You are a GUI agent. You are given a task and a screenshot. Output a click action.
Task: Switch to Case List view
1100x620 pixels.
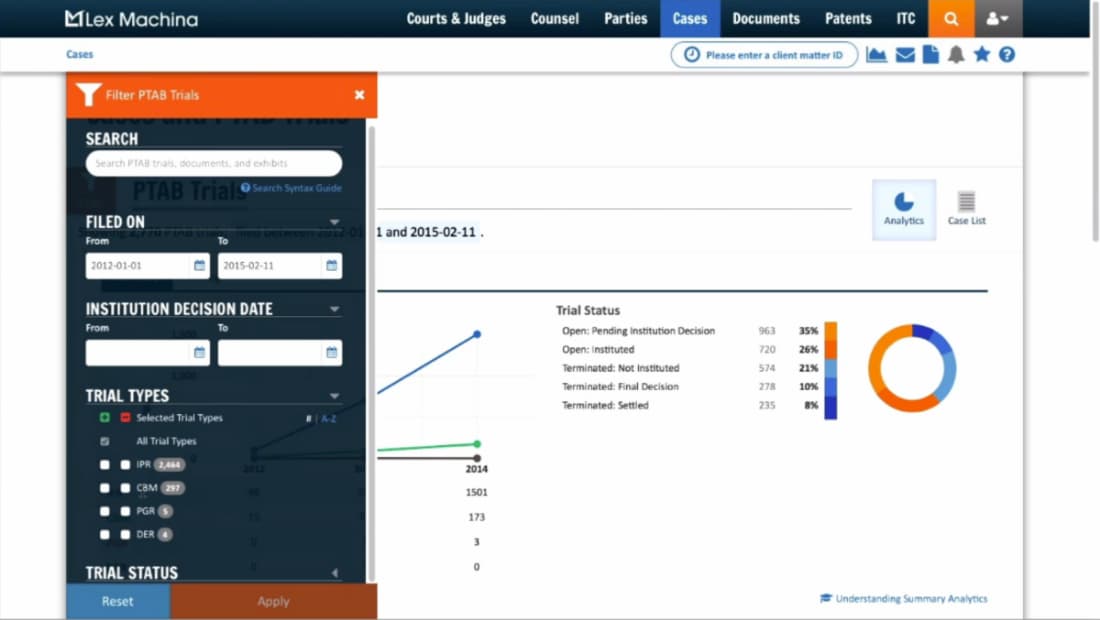point(966,210)
